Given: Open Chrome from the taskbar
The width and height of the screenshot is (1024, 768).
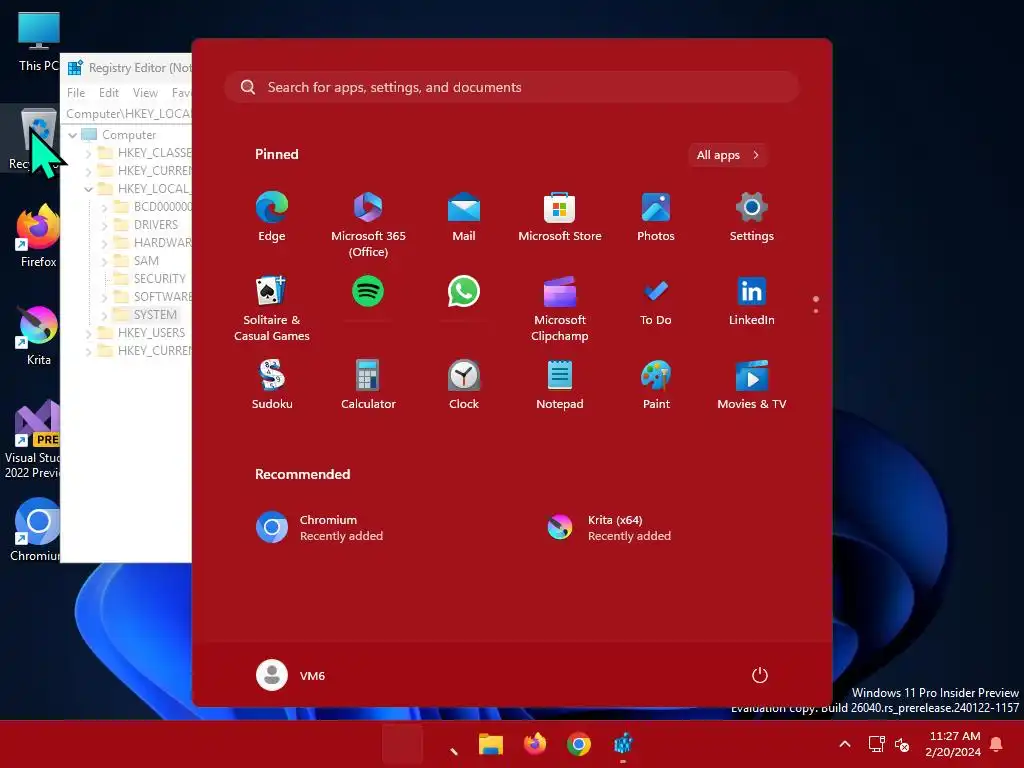Looking at the screenshot, I should click(579, 744).
